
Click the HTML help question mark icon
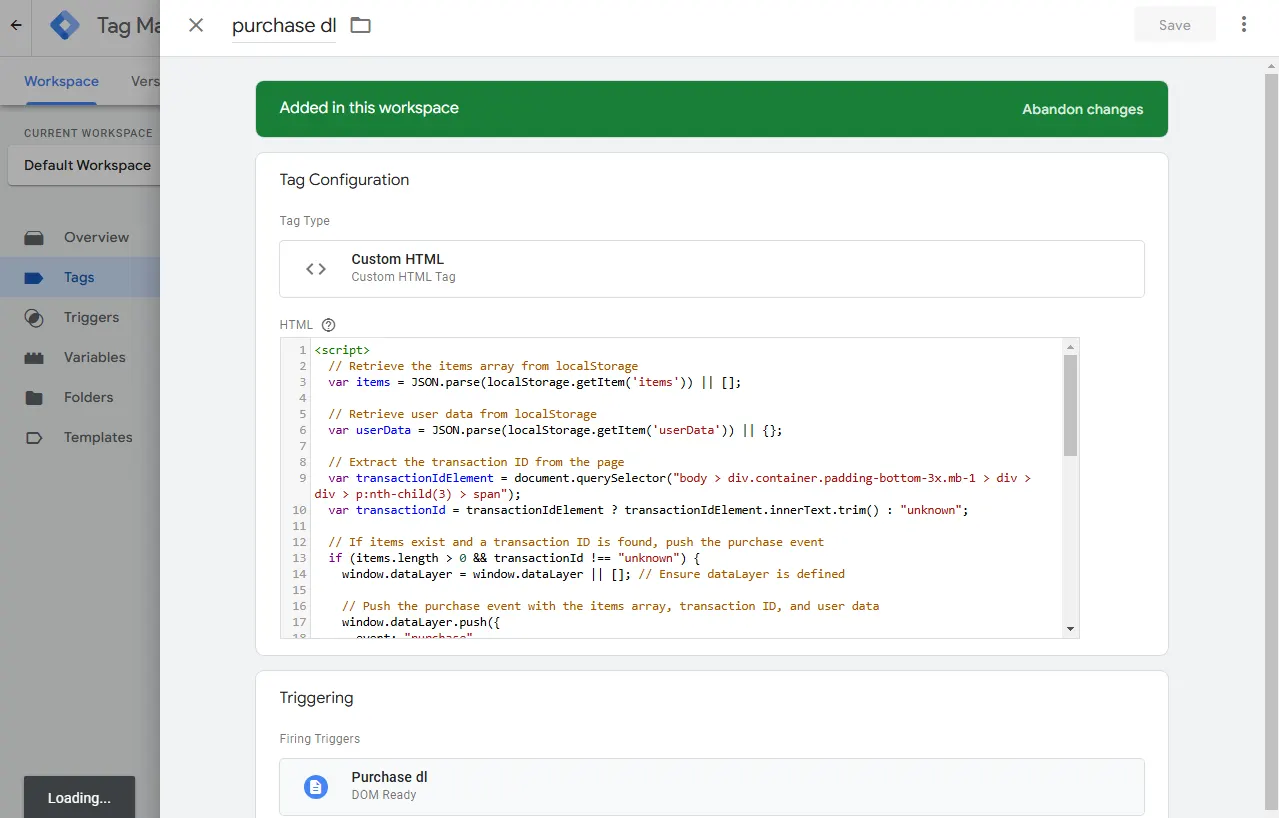(x=328, y=325)
